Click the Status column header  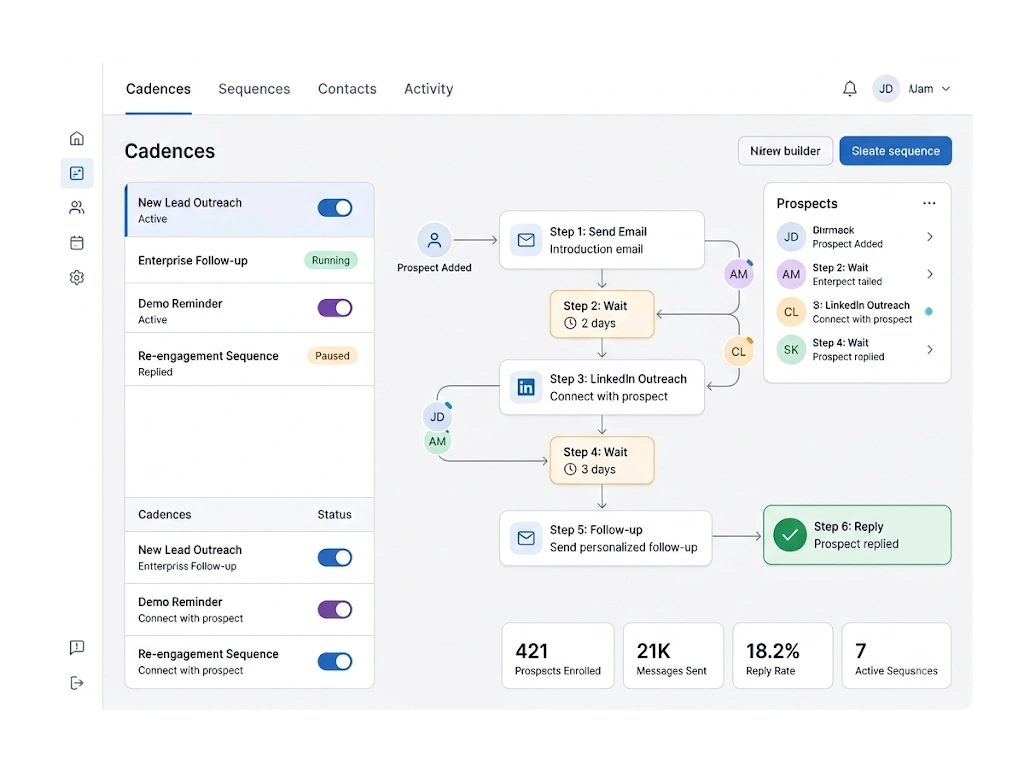[x=334, y=514]
